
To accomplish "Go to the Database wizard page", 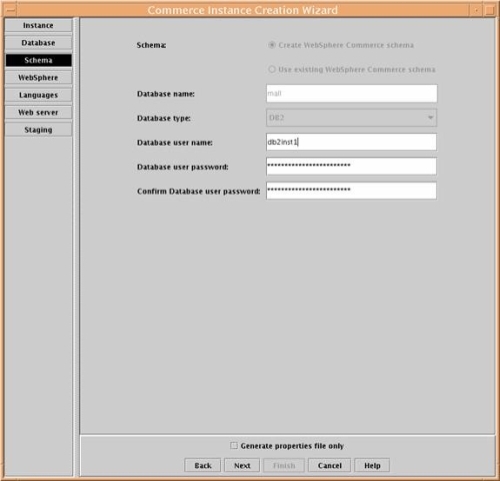I will (38, 43).
